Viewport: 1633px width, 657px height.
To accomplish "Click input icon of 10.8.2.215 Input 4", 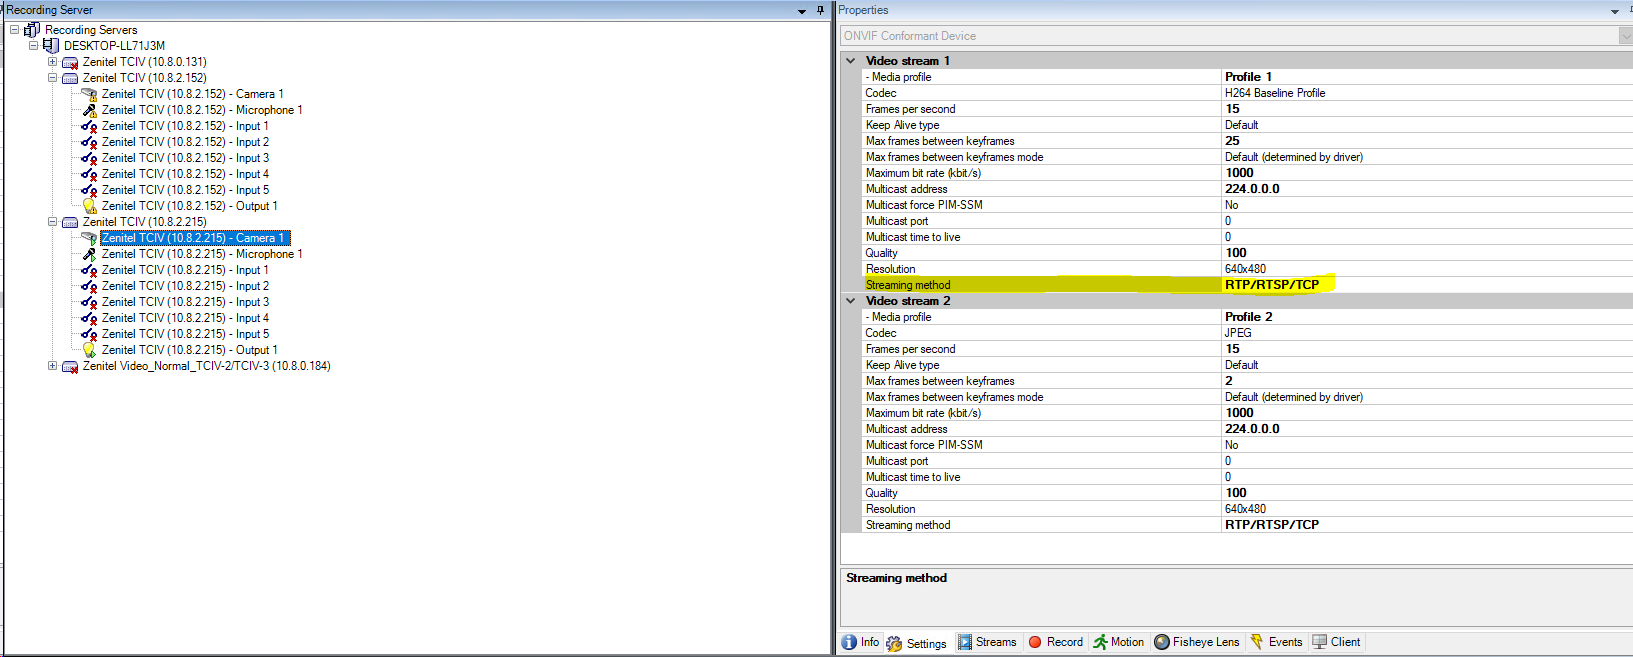I will point(89,318).
